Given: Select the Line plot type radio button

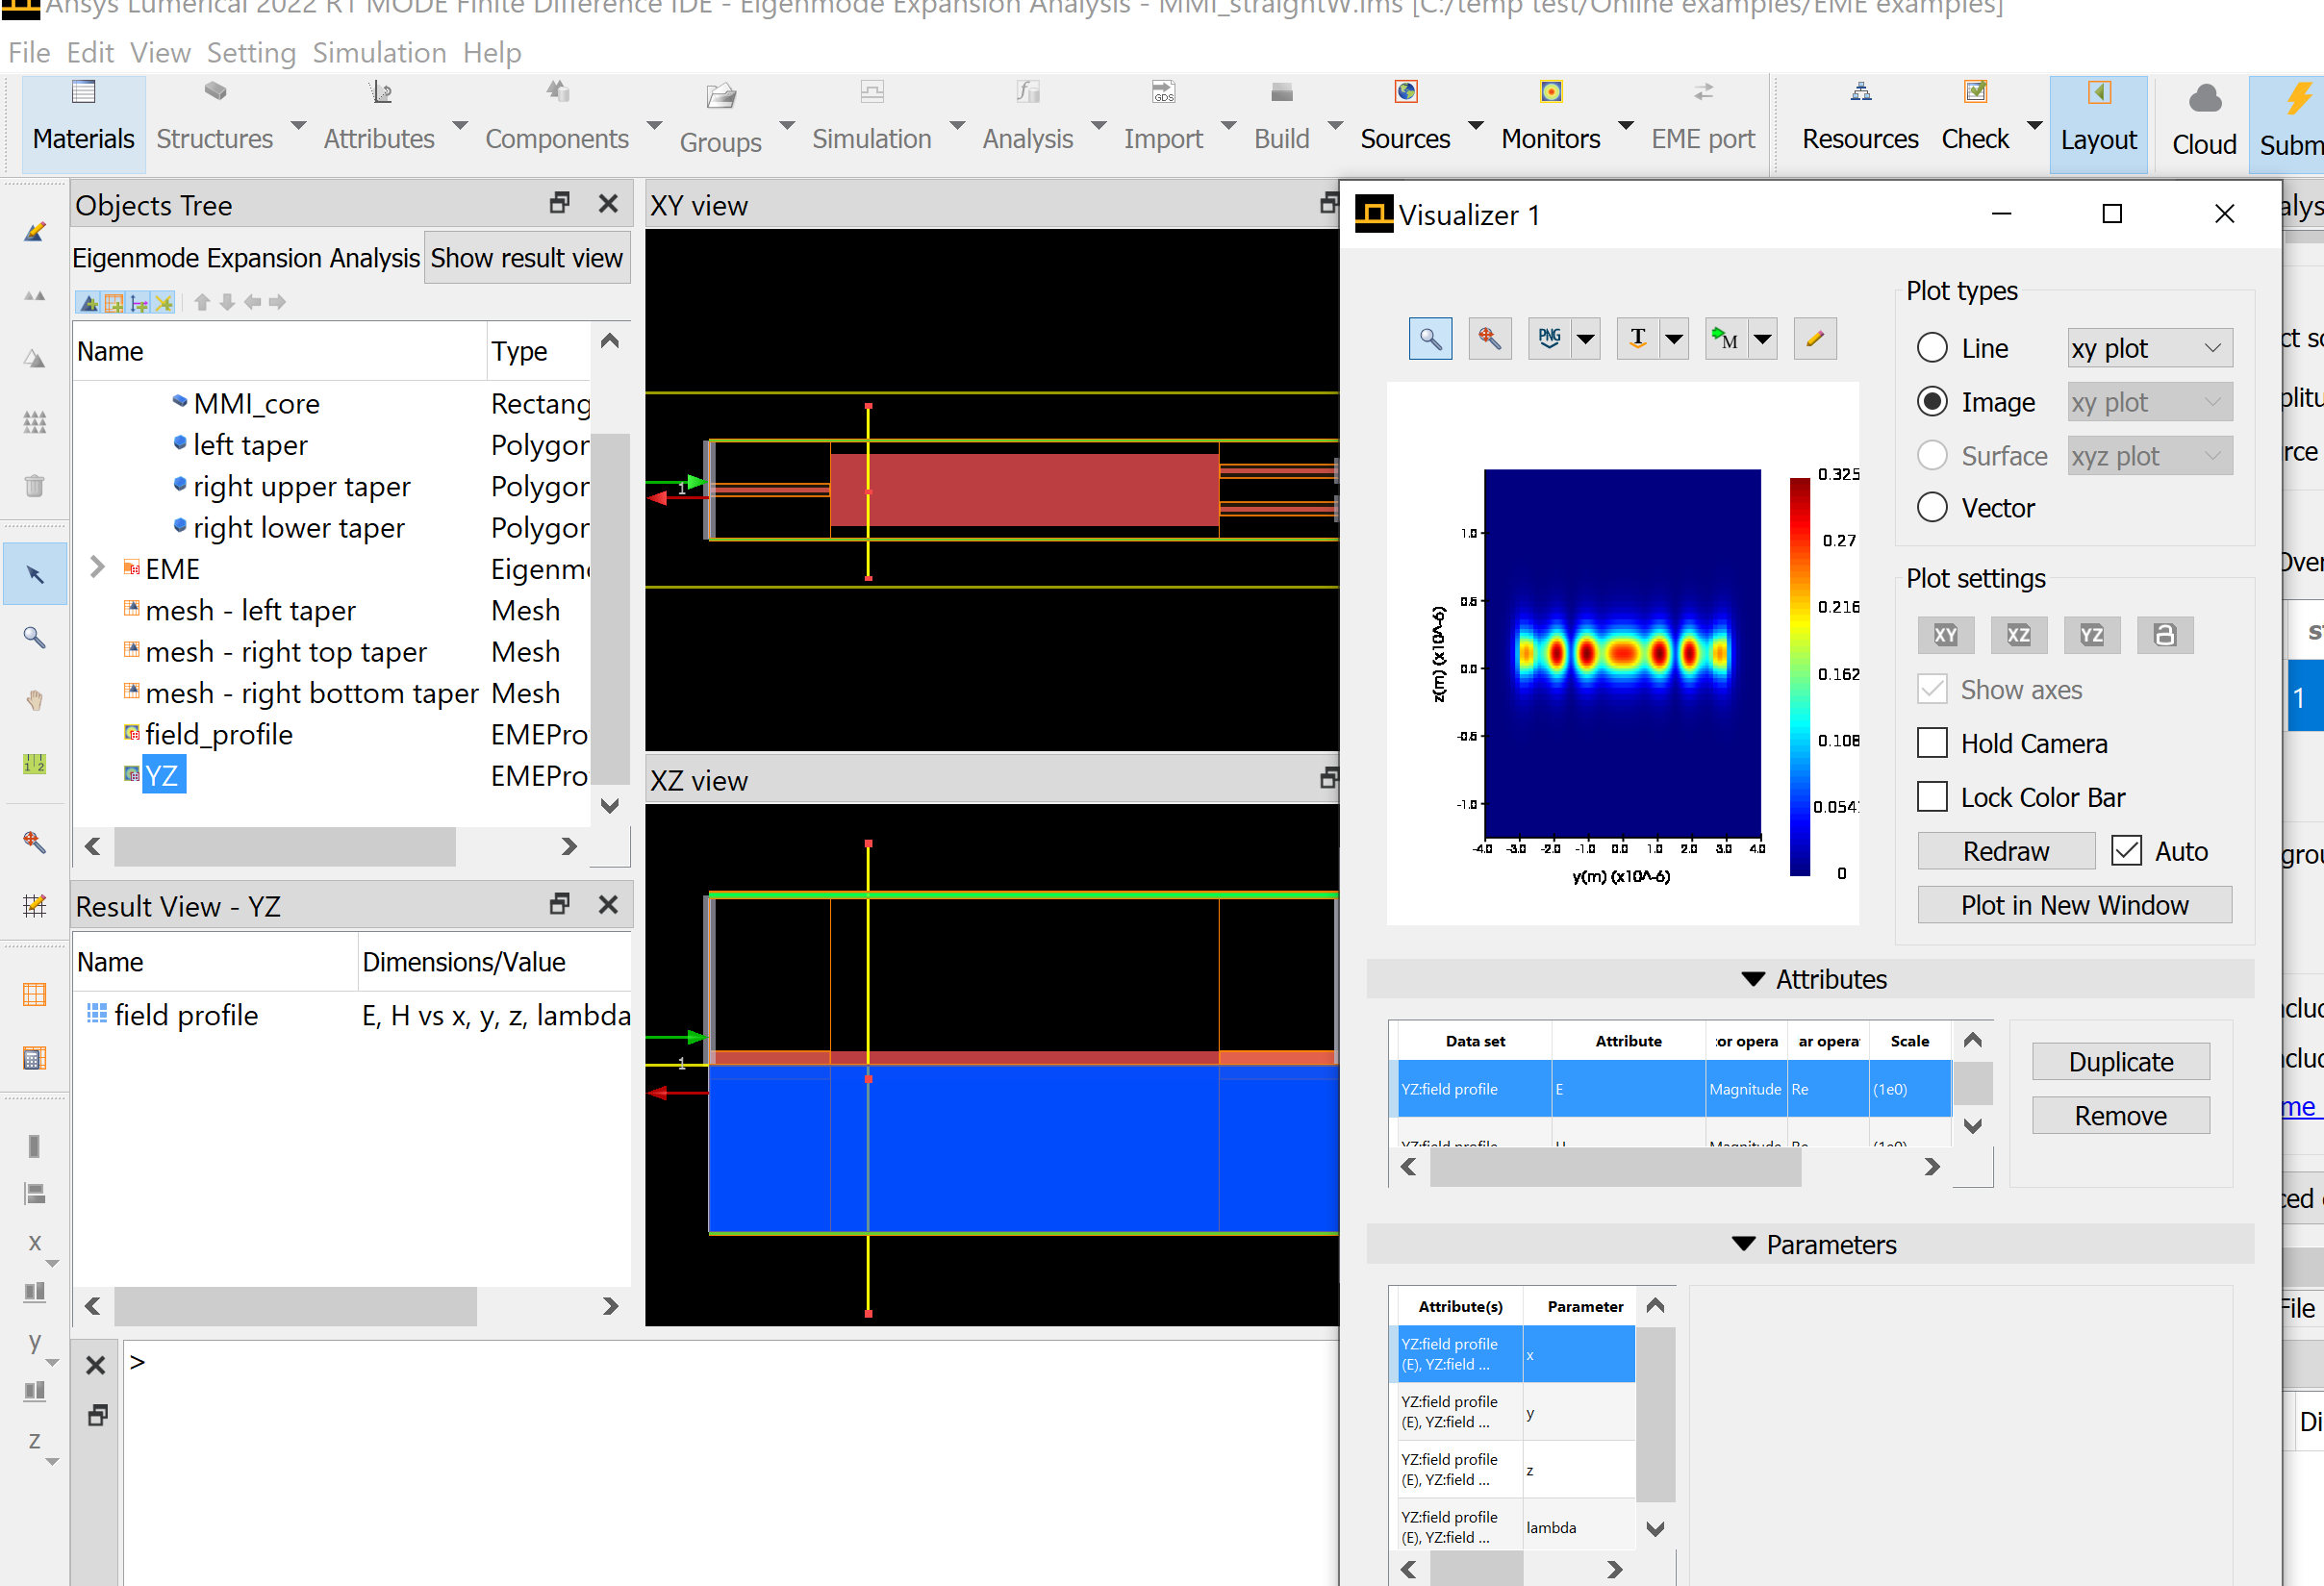Looking at the screenshot, I should click(1932, 348).
